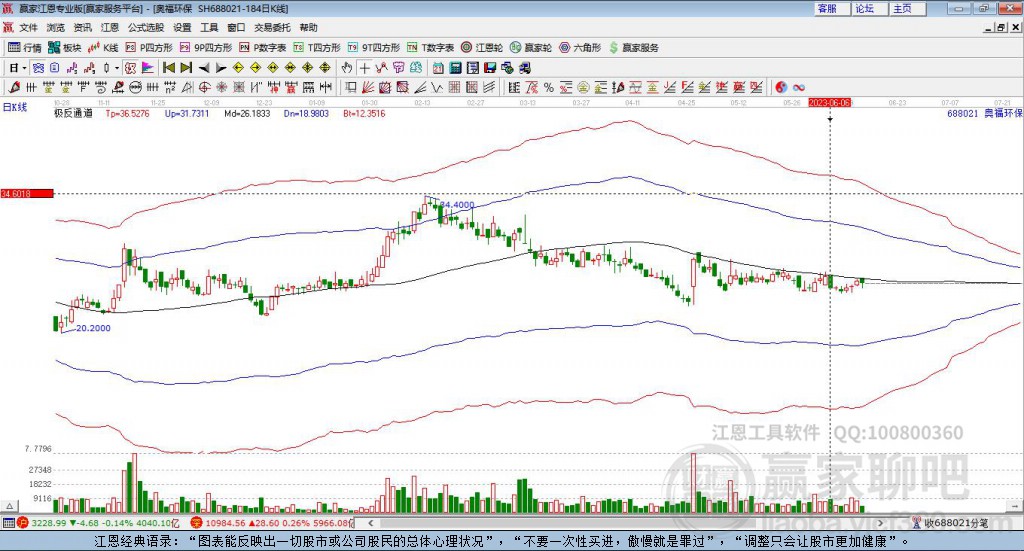Click the 论坛 button
Viewport: 1024px width, 551px height.
point(869,8)
